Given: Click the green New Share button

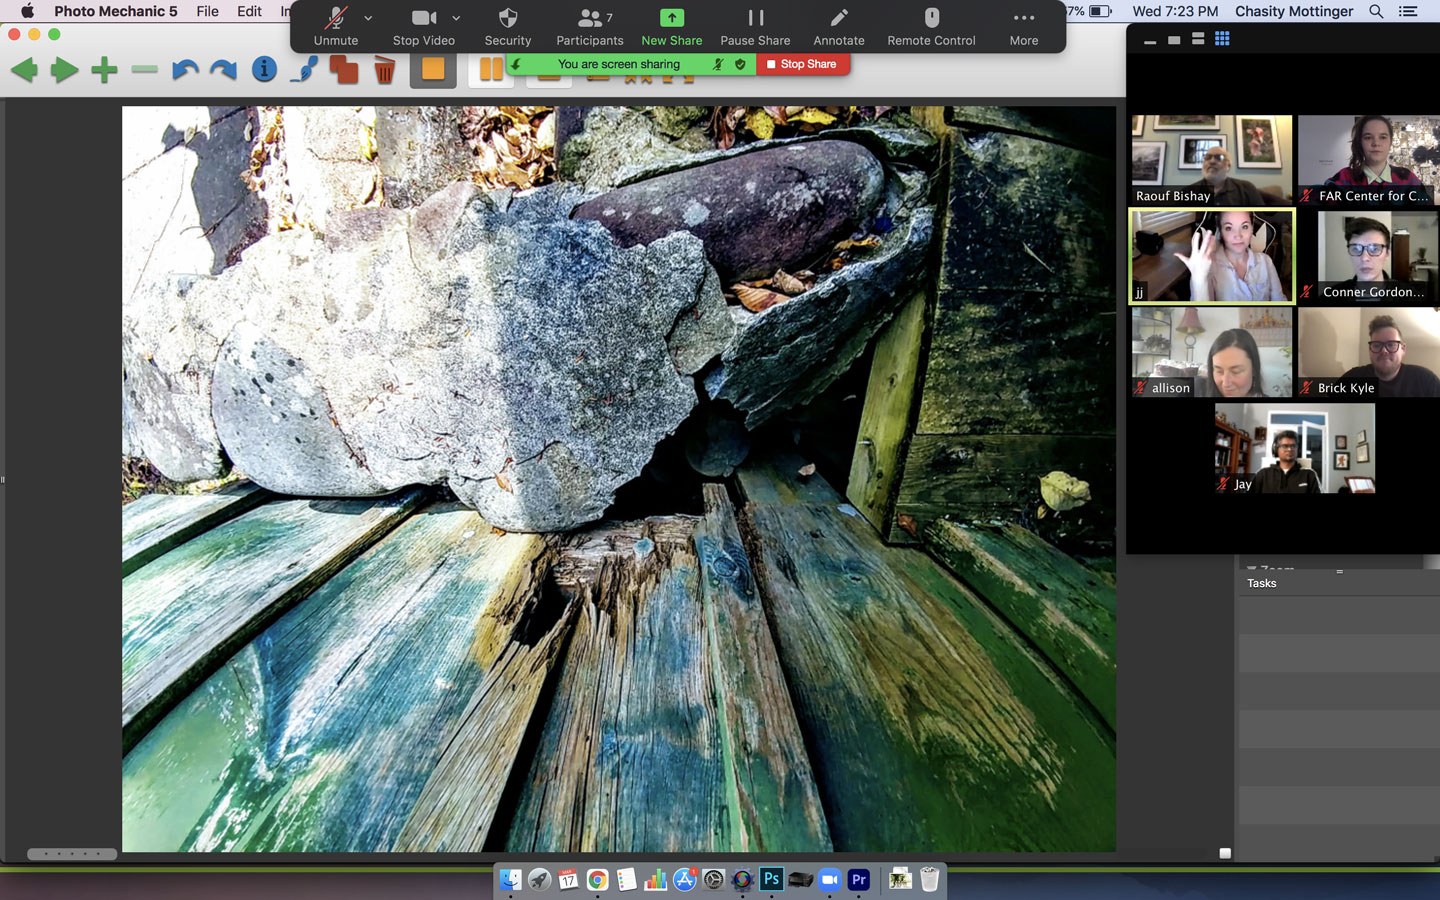Looking at the screenshot, I should 671,27.
